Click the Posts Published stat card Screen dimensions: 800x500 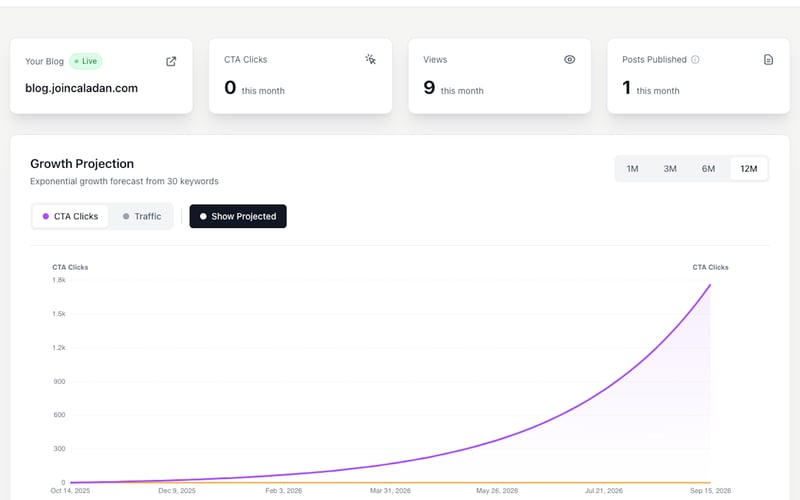(x=696, y=76)
